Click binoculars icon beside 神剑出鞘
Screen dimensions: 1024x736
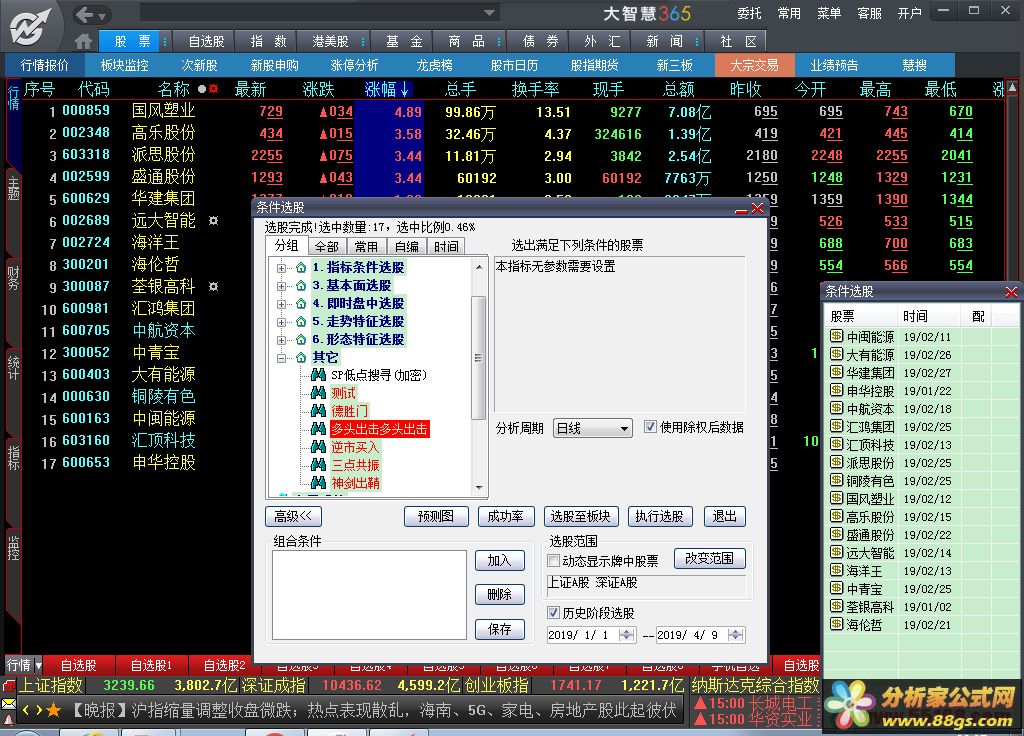pyautogui.click(x=318, y=483)
